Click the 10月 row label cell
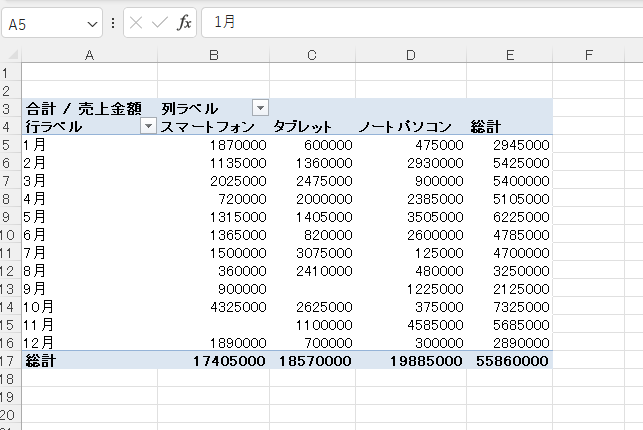 click(x=90, y=307)
